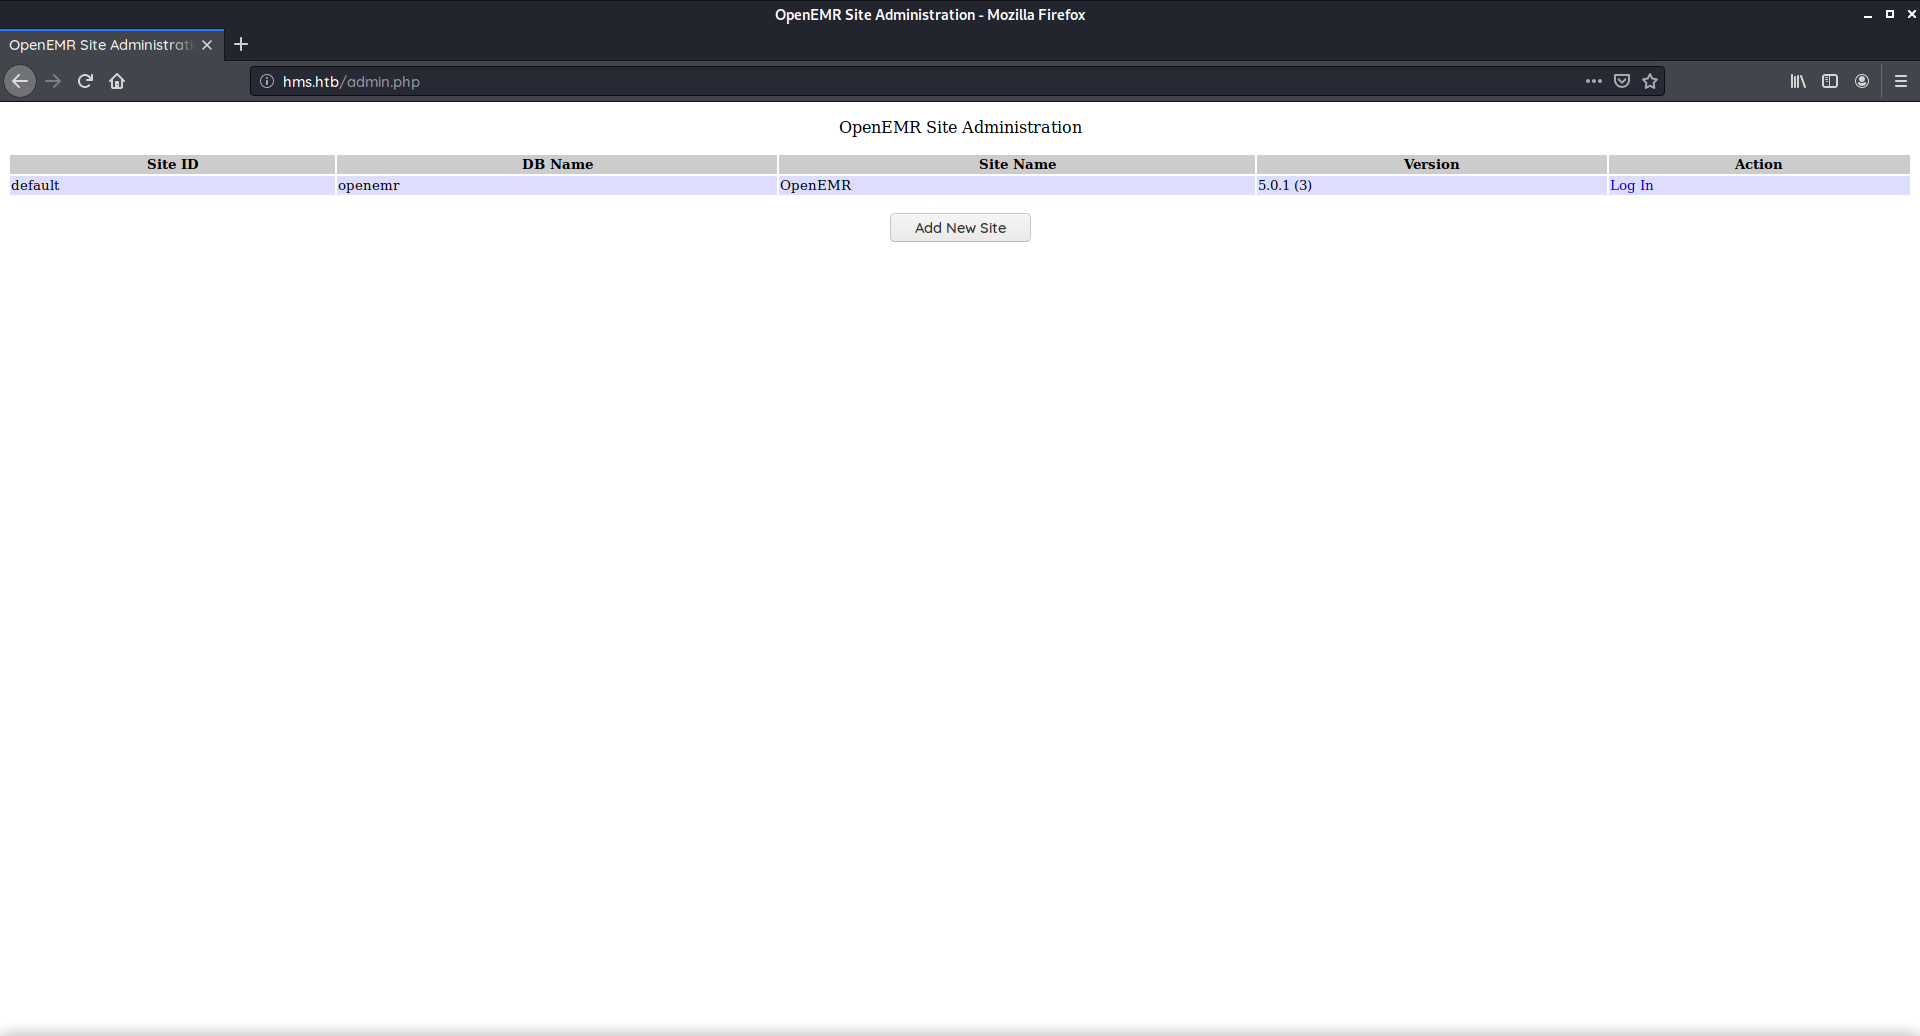This screenshot has height=1036, width=1920.
Task: Open the Firefox Library panel
Action: [x=1797, y=81]
